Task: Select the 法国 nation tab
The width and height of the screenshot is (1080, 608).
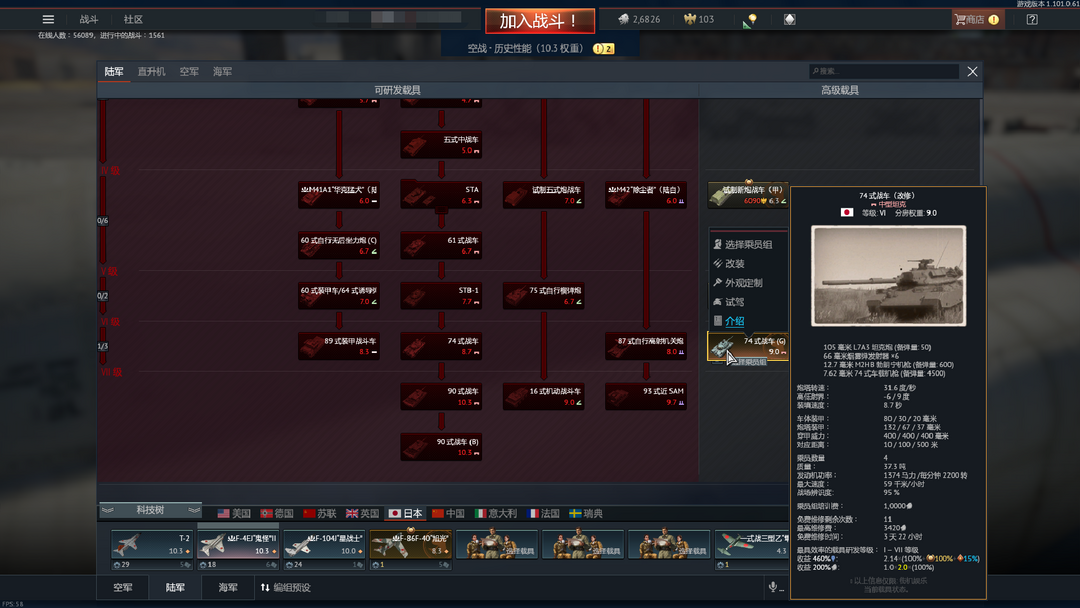Action: click(543, 514)
